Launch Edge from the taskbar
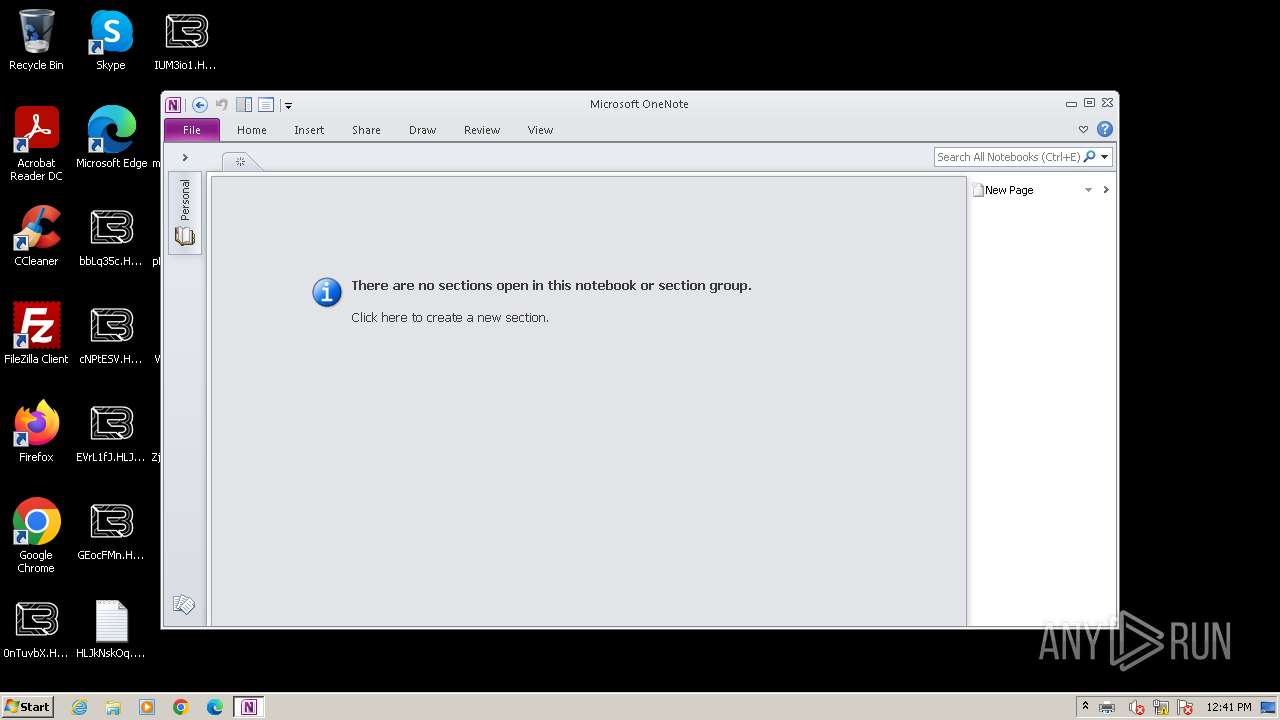This screenshot has height=720, width=1280. pos(215,707)
